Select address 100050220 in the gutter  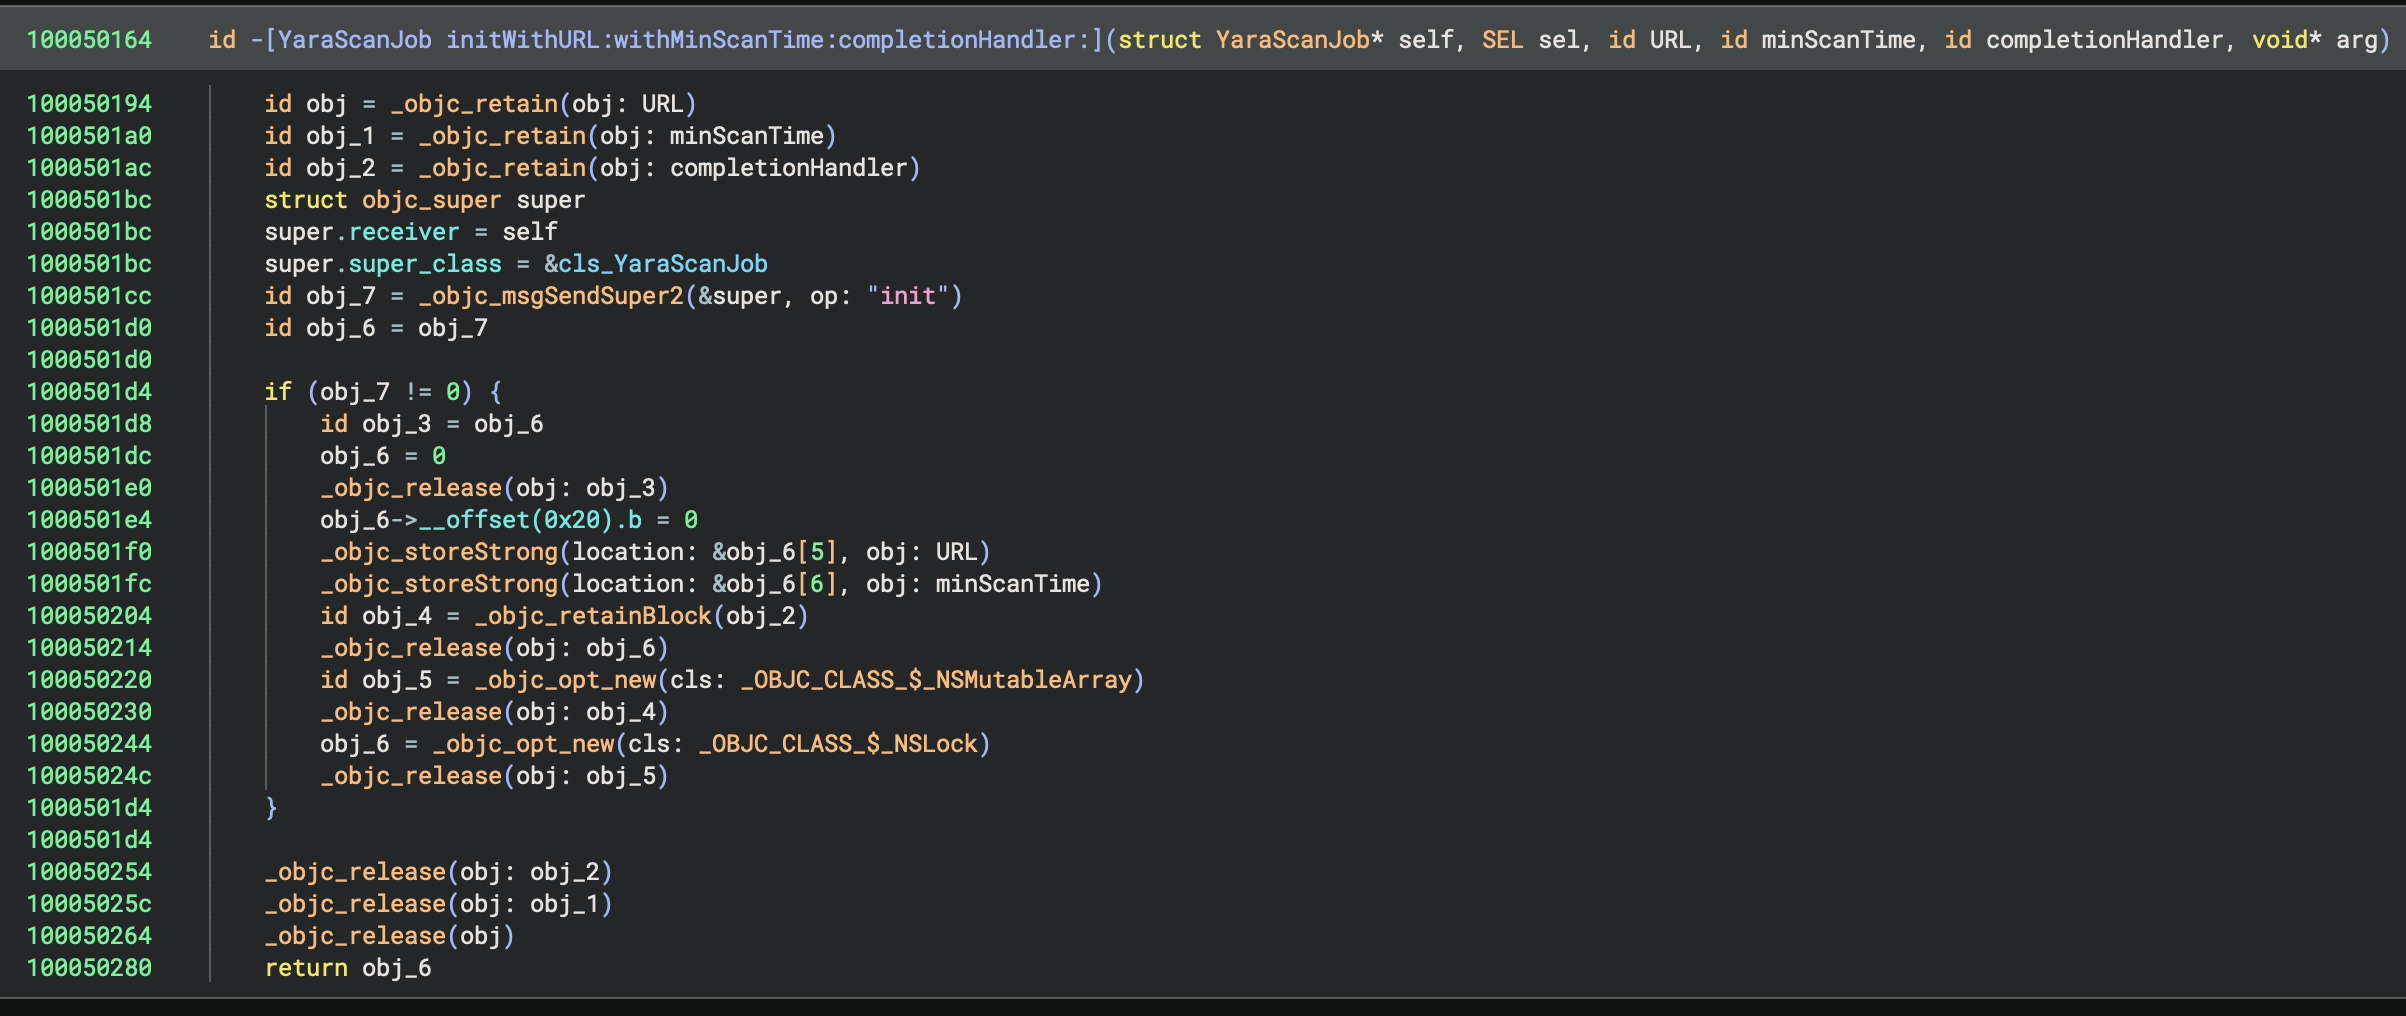pos(89,680)
